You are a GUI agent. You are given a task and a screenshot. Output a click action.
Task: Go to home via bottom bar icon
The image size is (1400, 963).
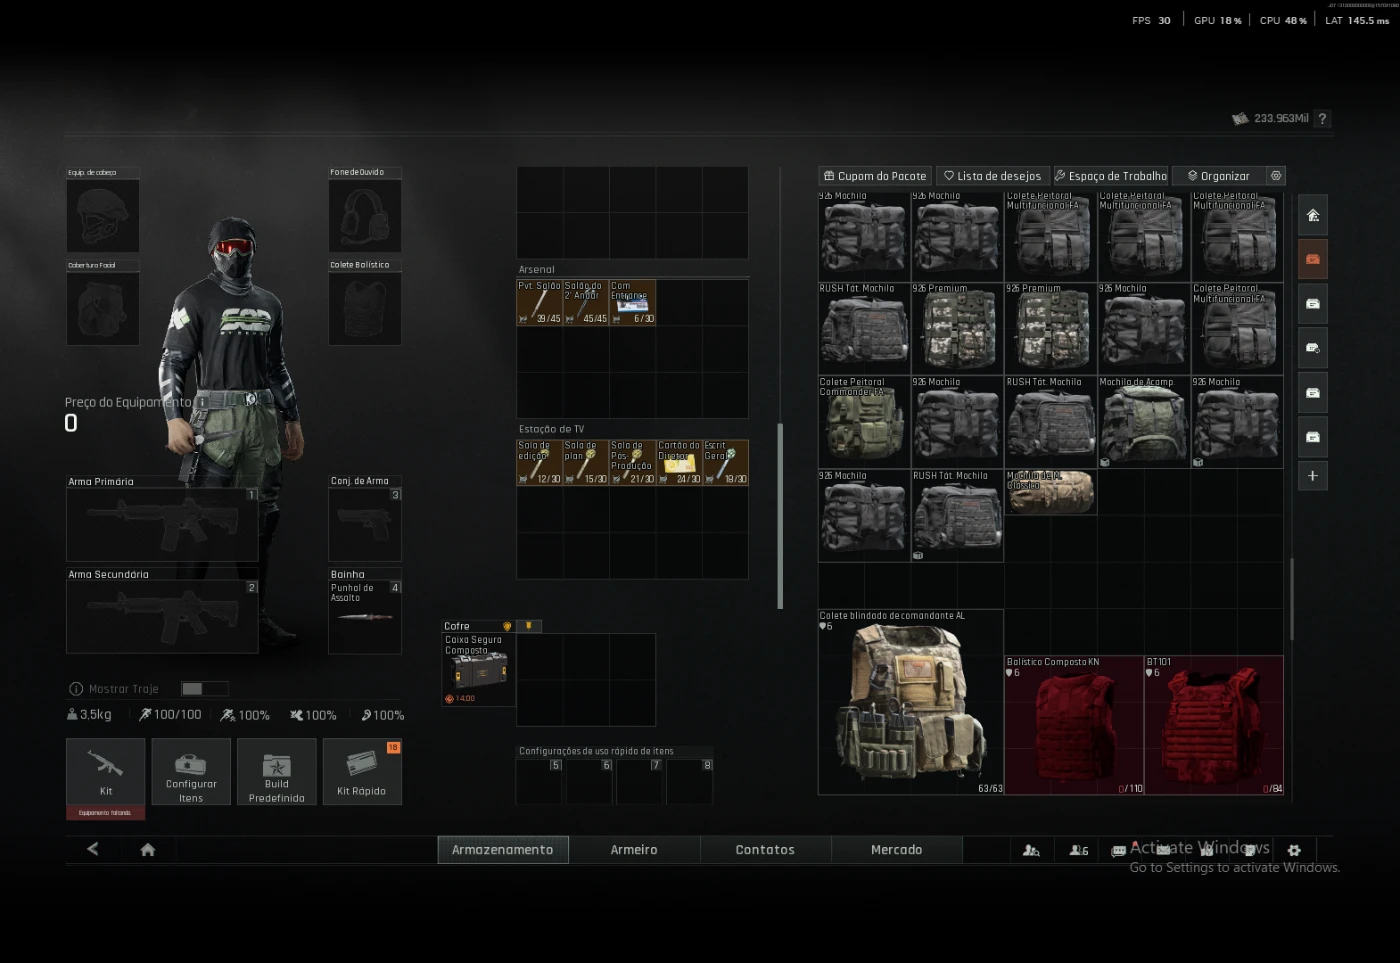coord(148,849)
